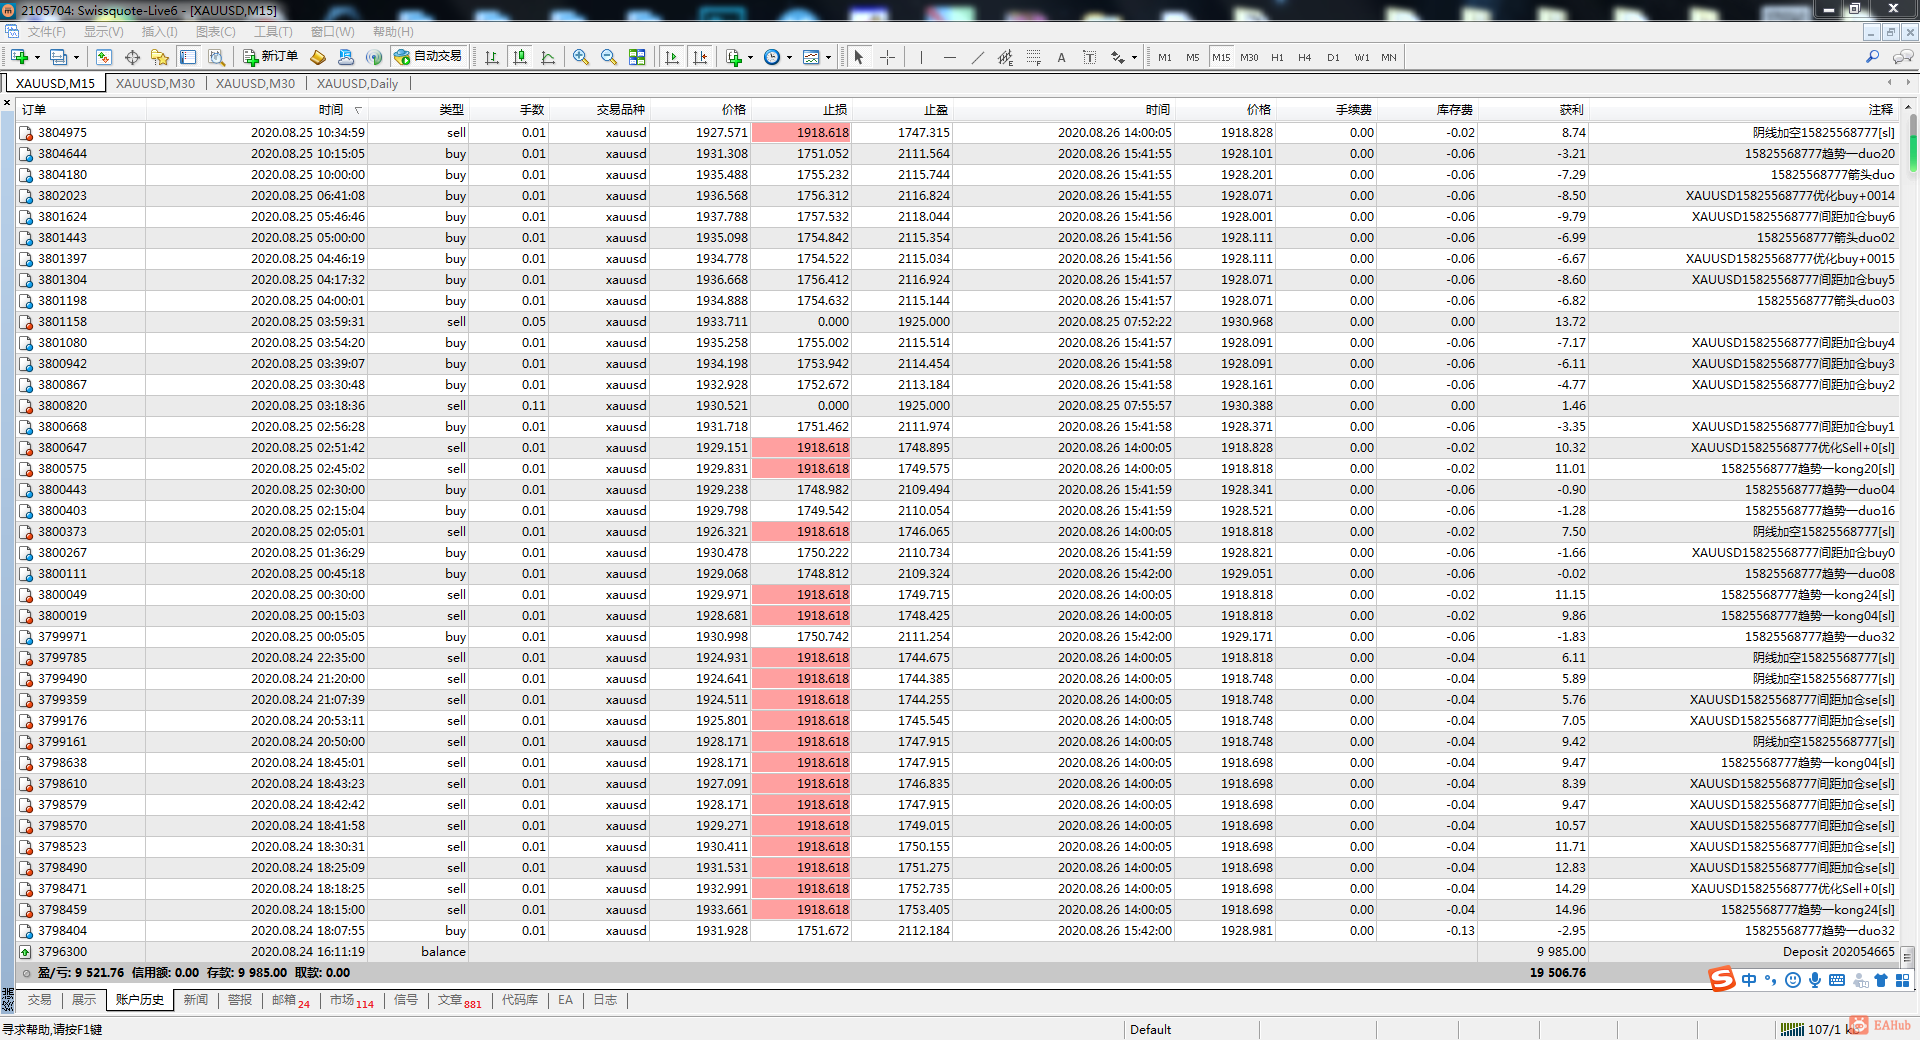Switch to the XAUUSD,Daily chart tab
Viewport: 1920px width, 1040px height.
(357, 83)
